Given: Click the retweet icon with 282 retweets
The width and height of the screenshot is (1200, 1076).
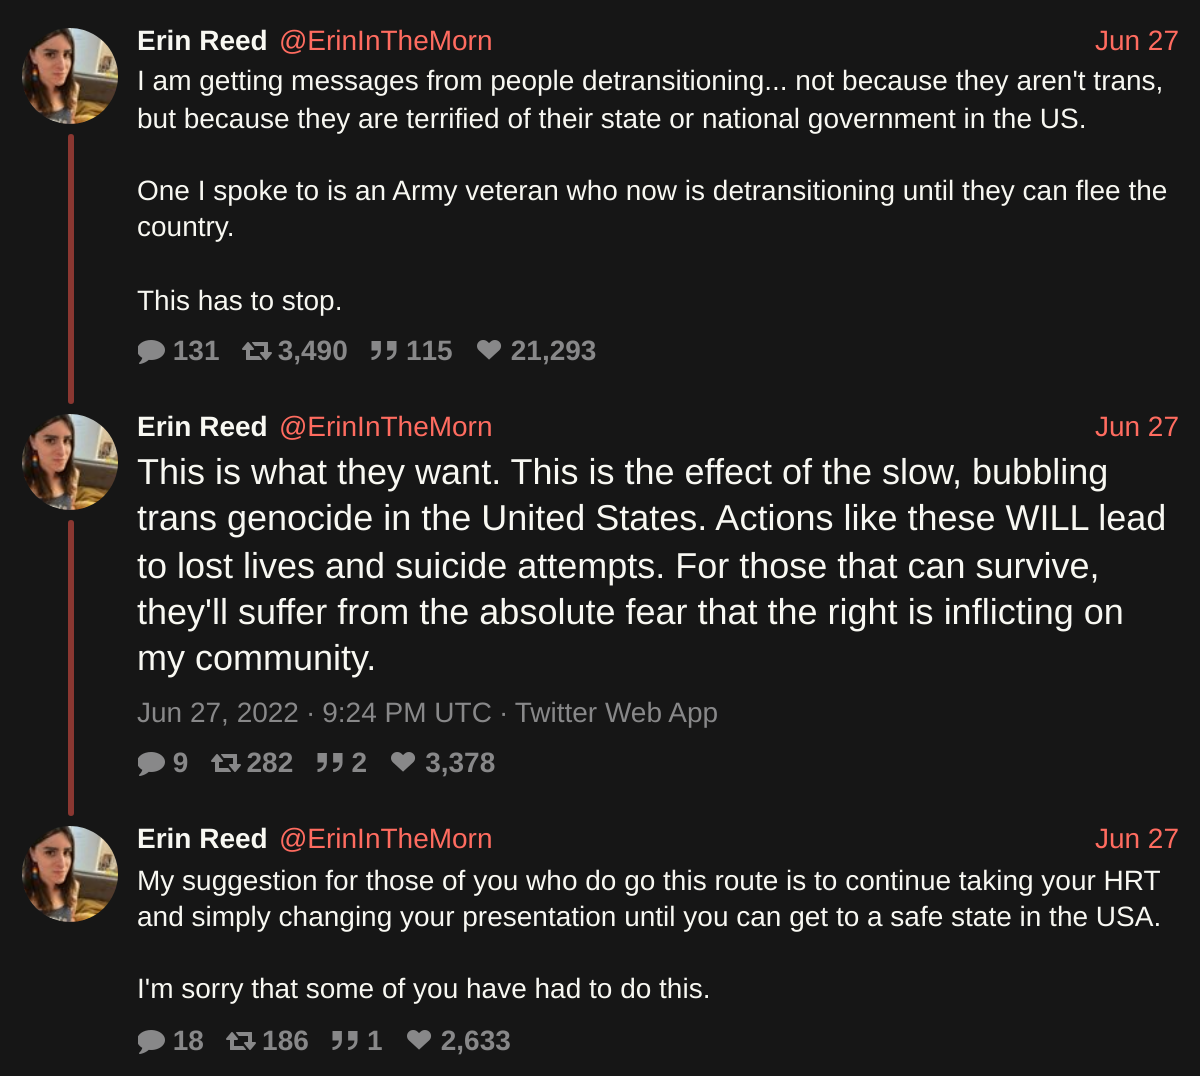Looking at the screenshot, I should 226,763.
